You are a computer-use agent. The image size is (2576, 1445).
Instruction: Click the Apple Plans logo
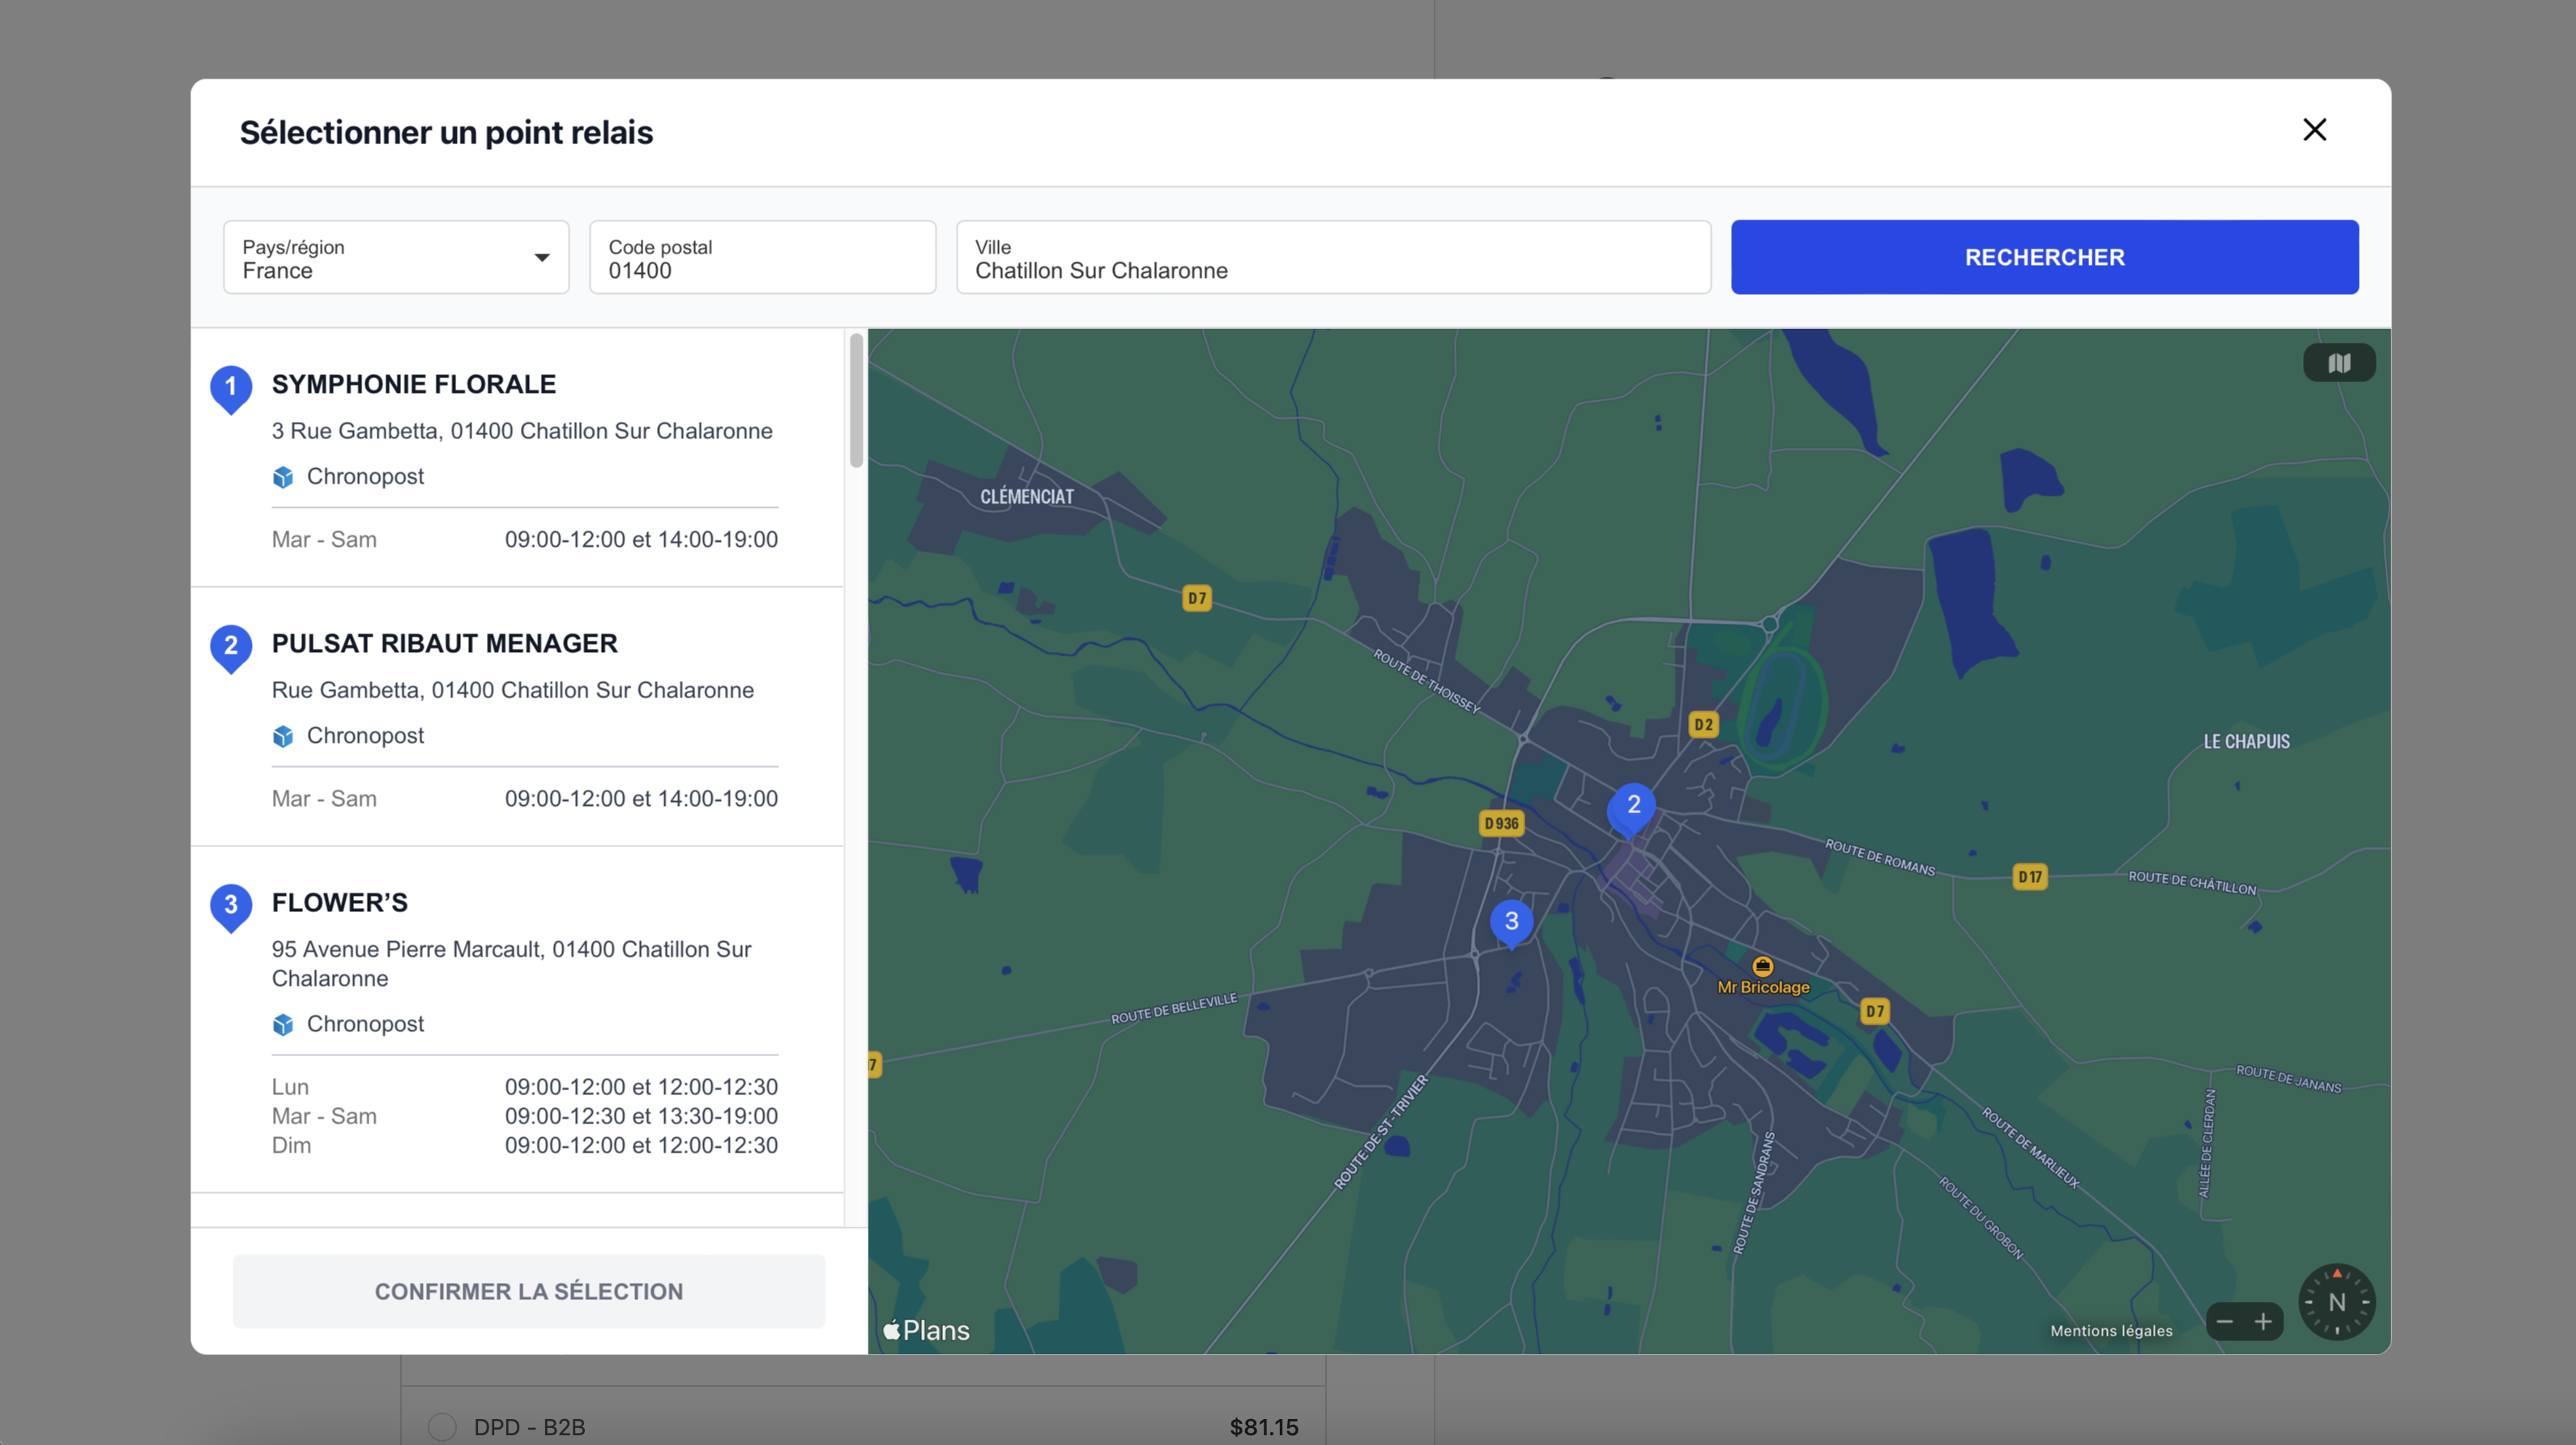coord(926,1330)
